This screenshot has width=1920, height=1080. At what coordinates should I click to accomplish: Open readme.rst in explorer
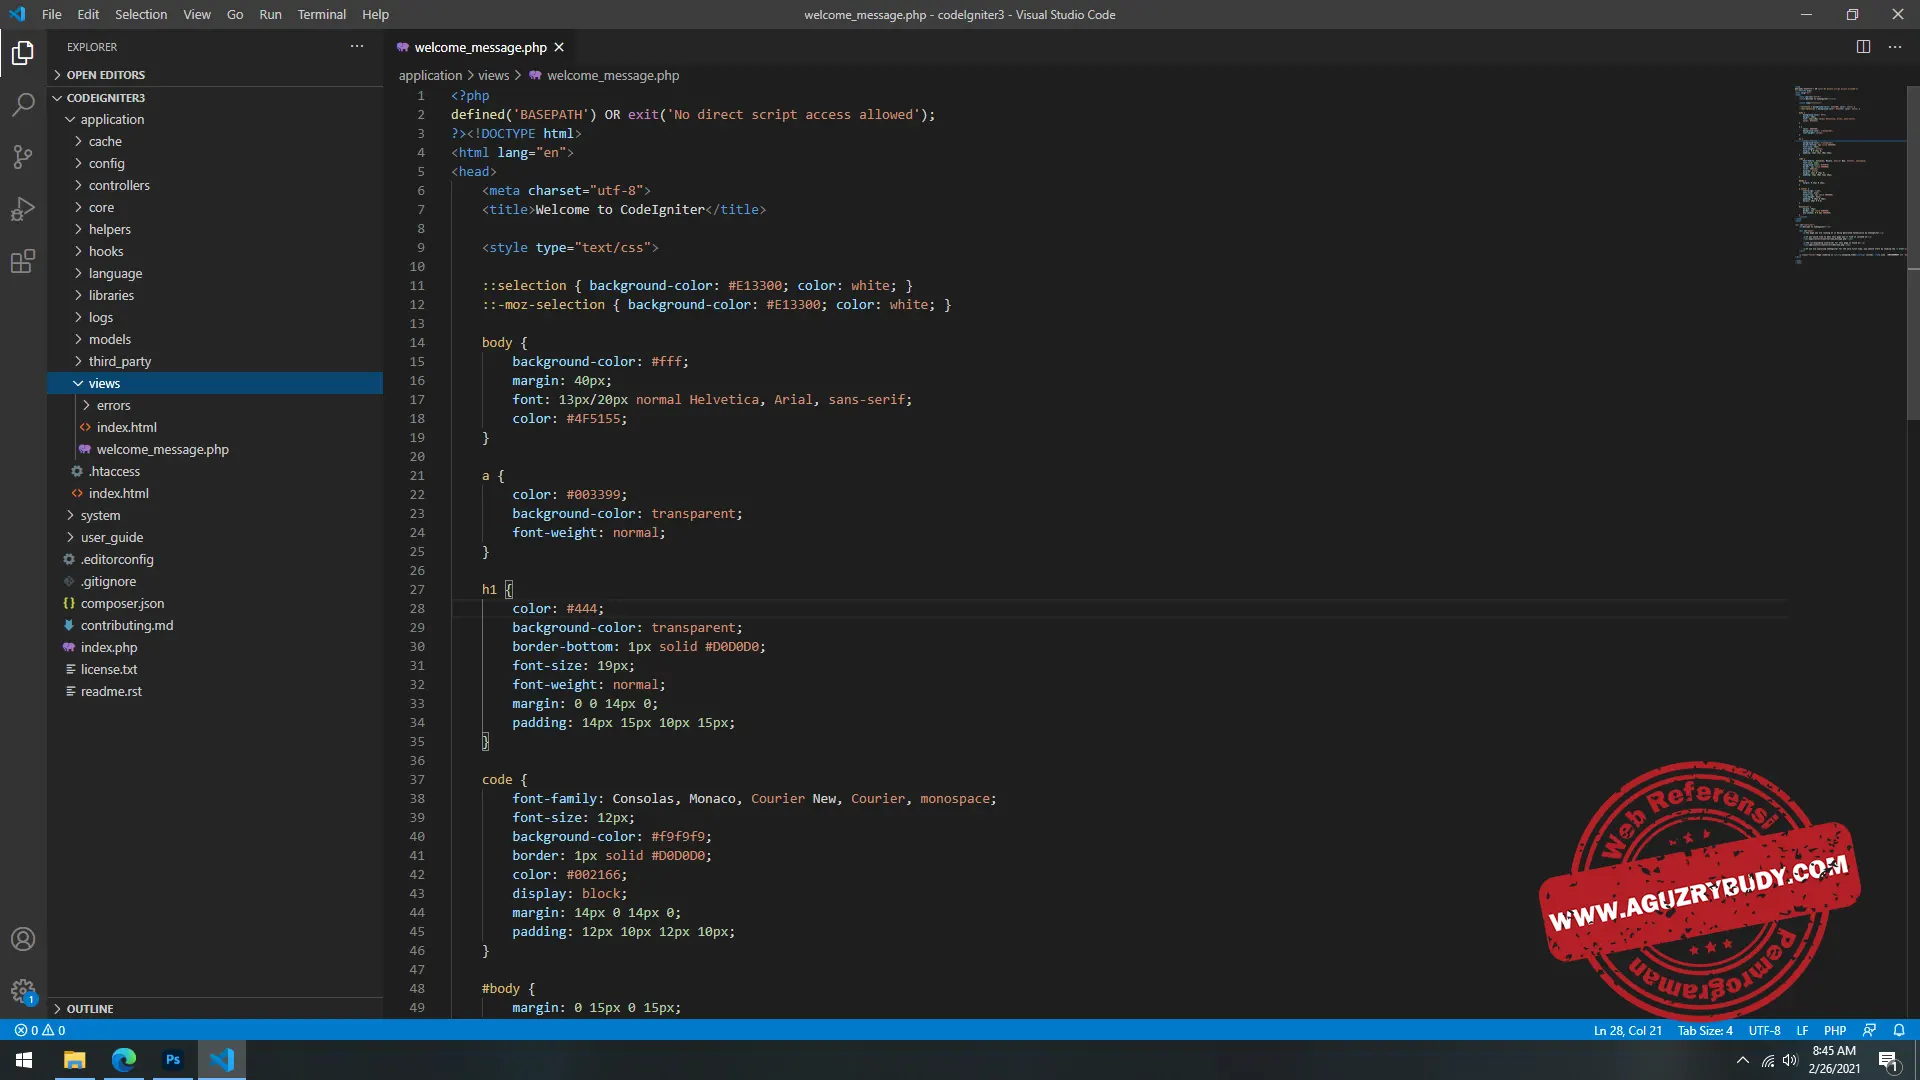pos(215,691)
